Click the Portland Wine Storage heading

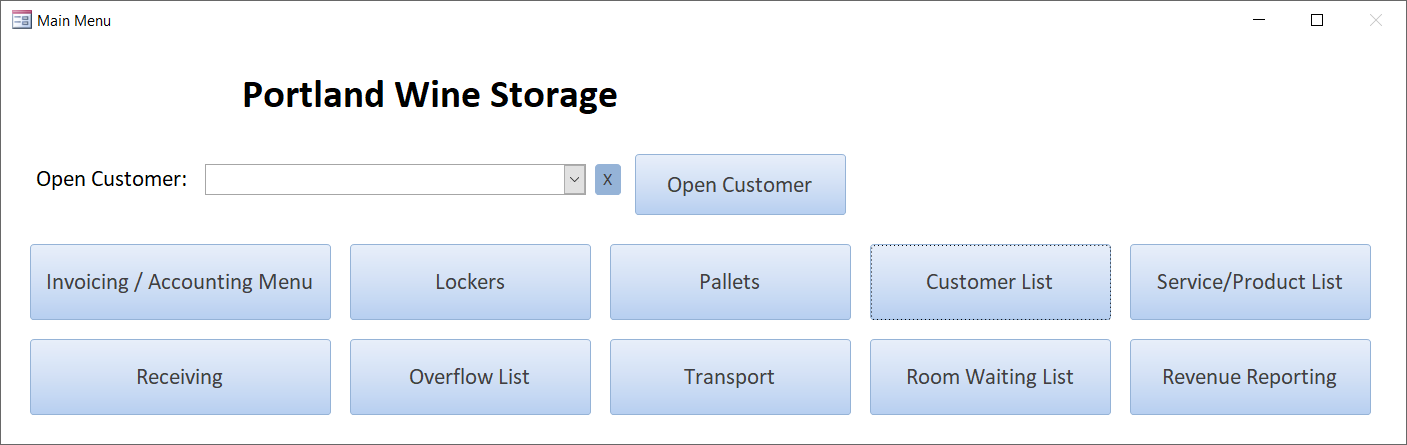[x=430, y=95]
